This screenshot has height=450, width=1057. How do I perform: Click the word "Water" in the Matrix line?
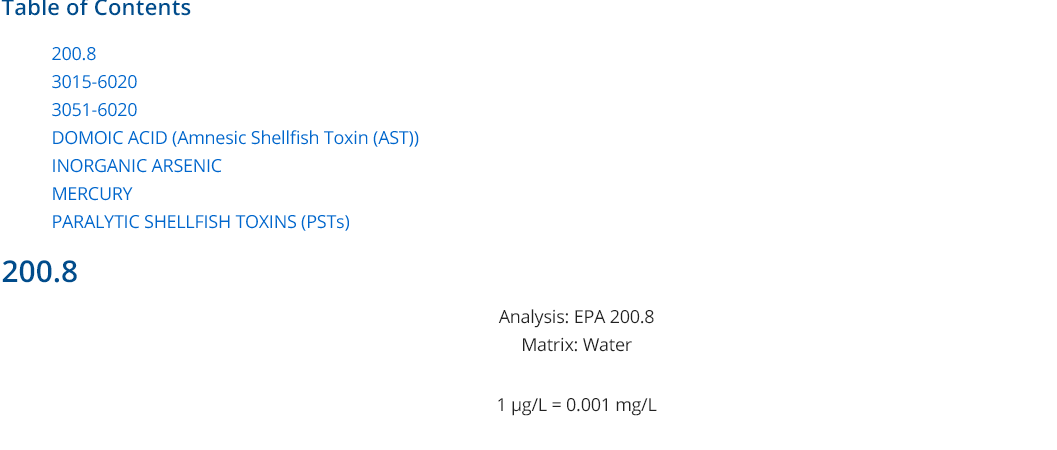click(x=607, y=345)
